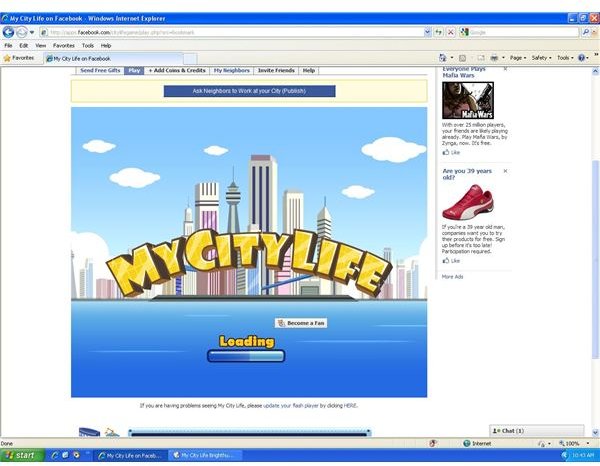Open the More Ads link
The image size is (600, 466).
click(452, 277)
